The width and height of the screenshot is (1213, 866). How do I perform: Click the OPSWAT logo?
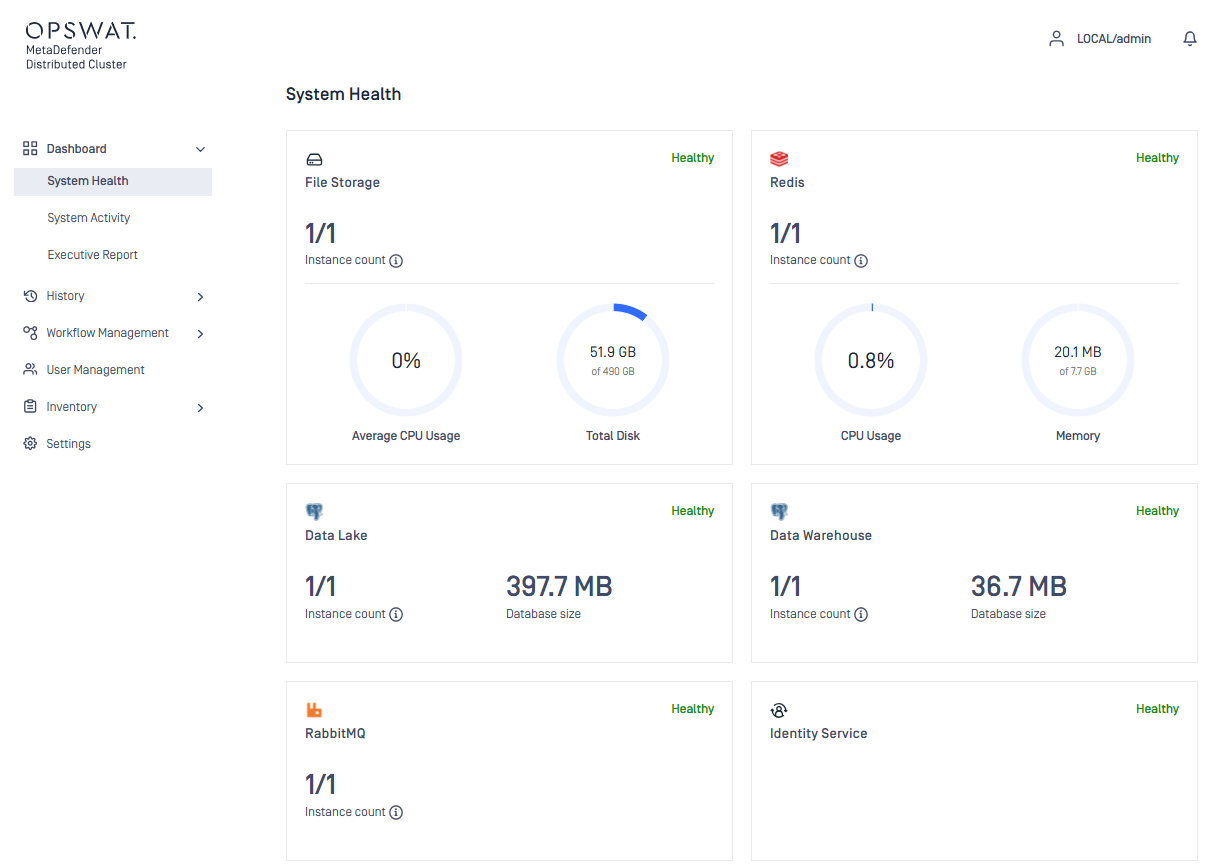pyautogui.click(x=80, y=31)
